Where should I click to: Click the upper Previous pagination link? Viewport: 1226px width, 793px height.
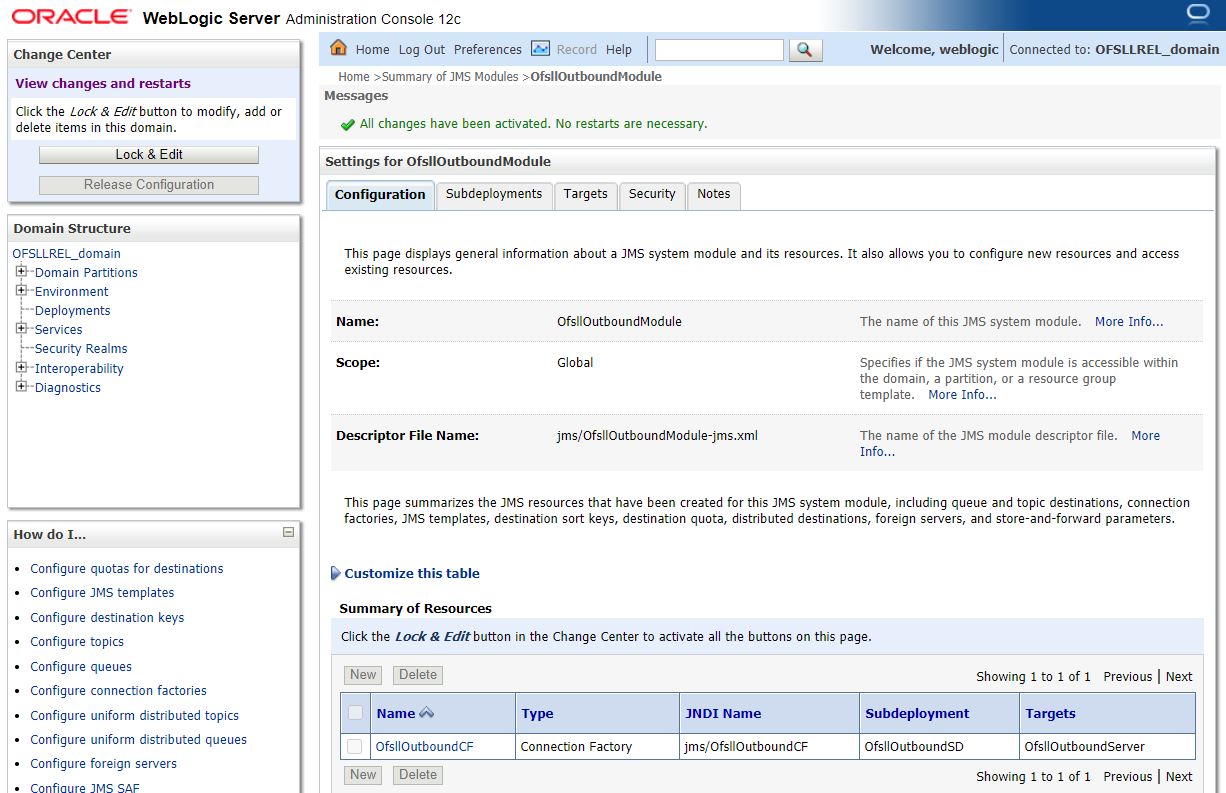1128,676
